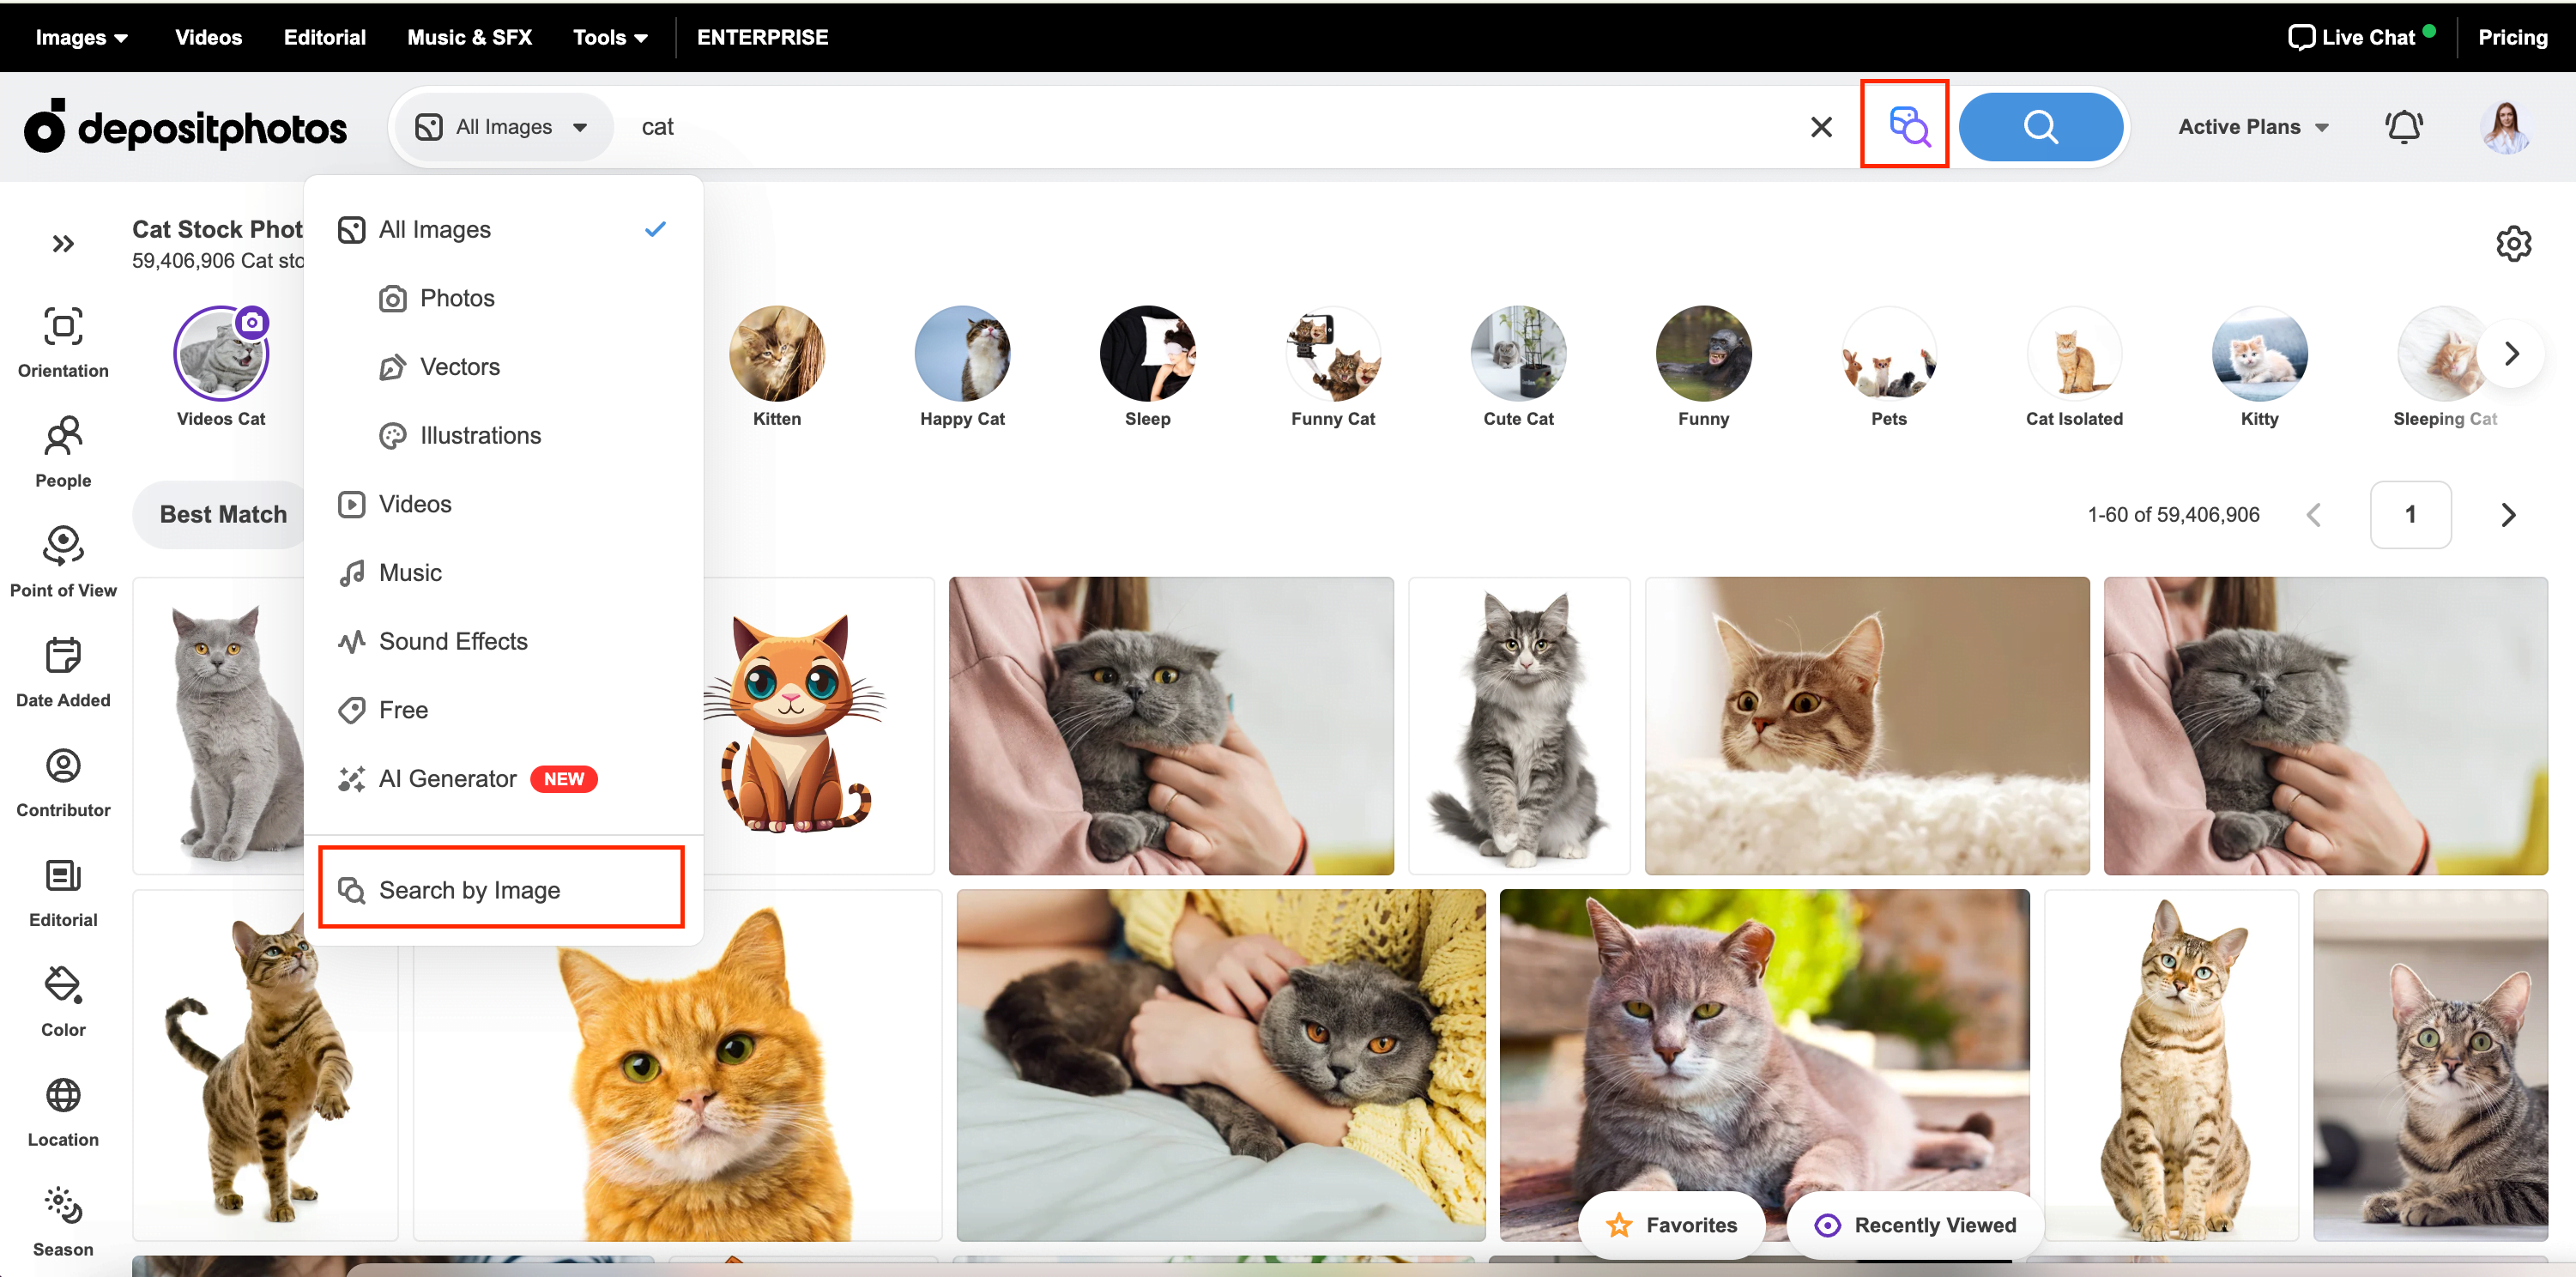This screenshot has height=1277, width=2576.
Task: Toggle the notifications bell icon
Action: click(x=2405, y=125)
